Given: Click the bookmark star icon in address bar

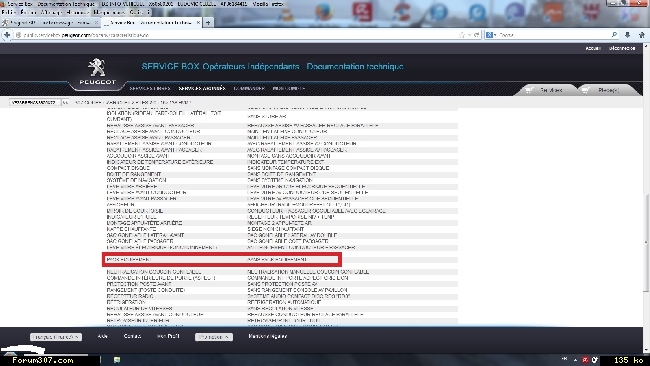Looking at the screenshot, I should (x=462, y=35).
